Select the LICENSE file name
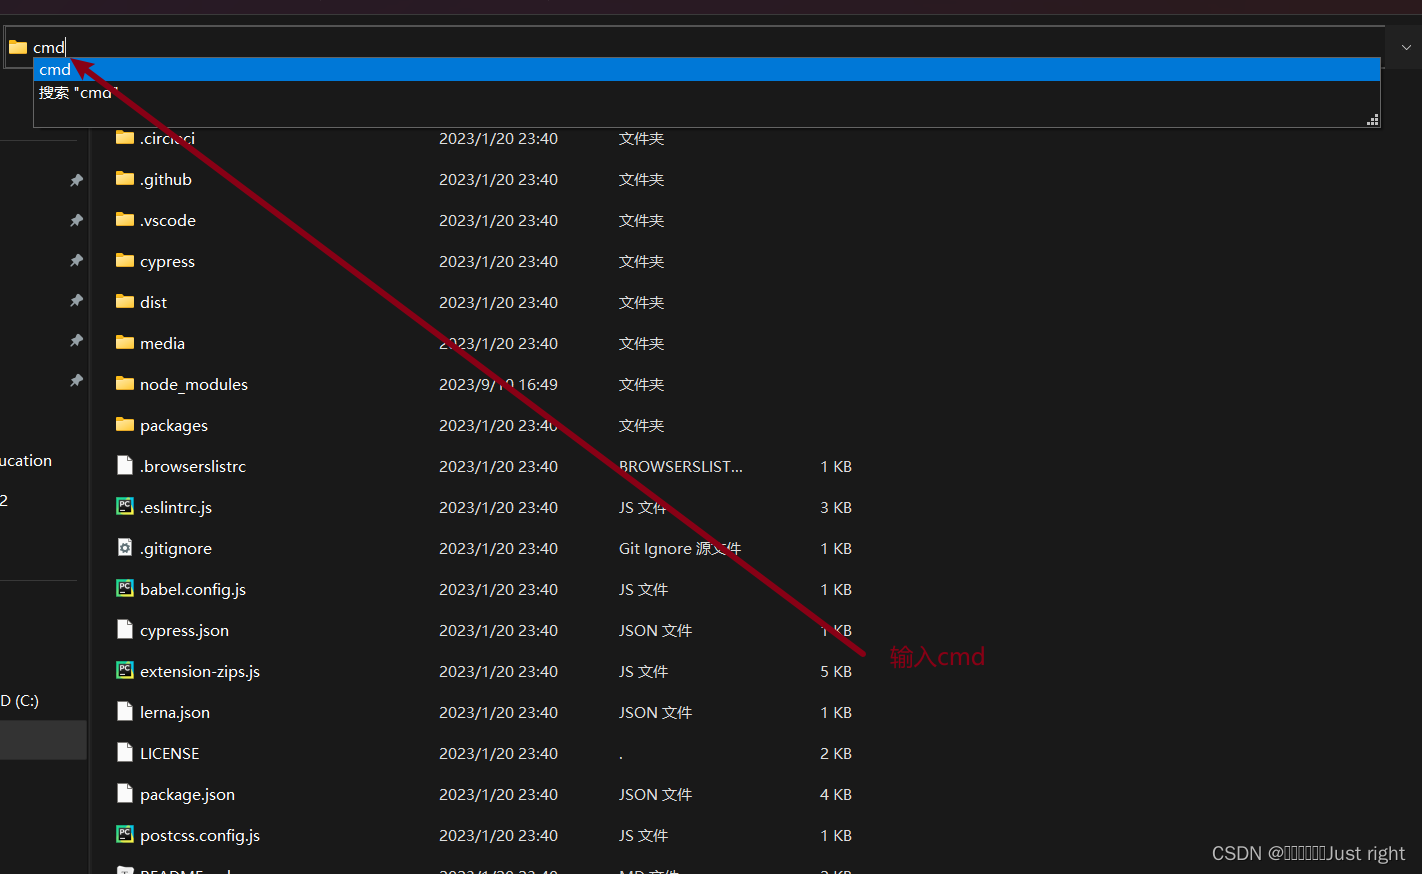 (170, 753)
